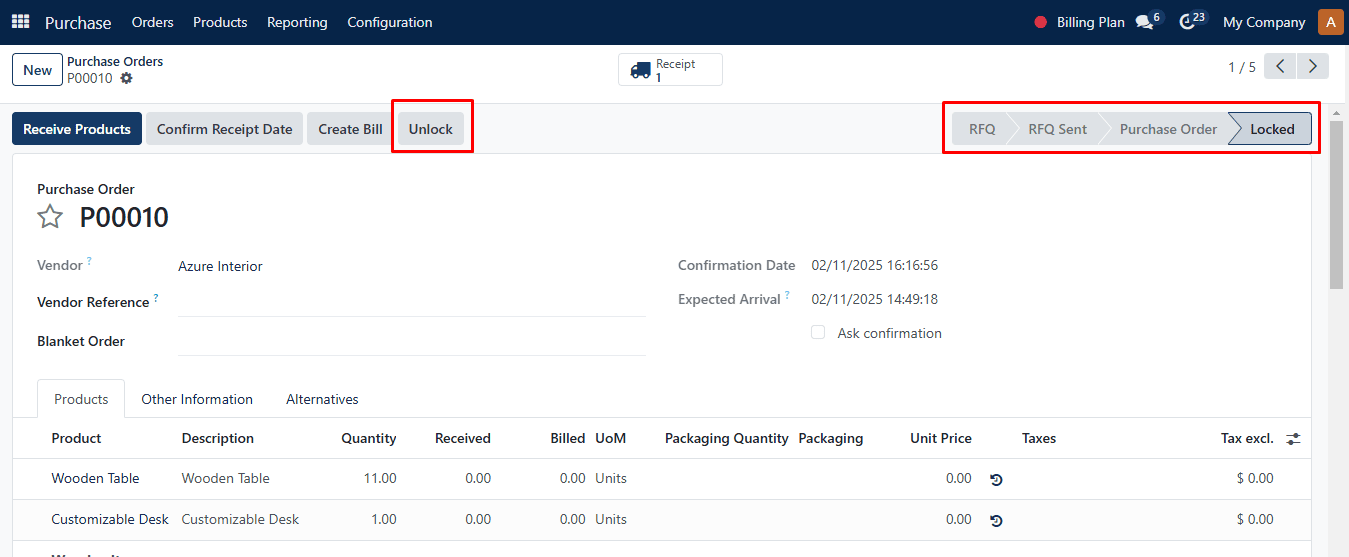Screen dimensions: 1349x557
Task: Mark P00010 as favorite with star
Action: coord(50,217)
